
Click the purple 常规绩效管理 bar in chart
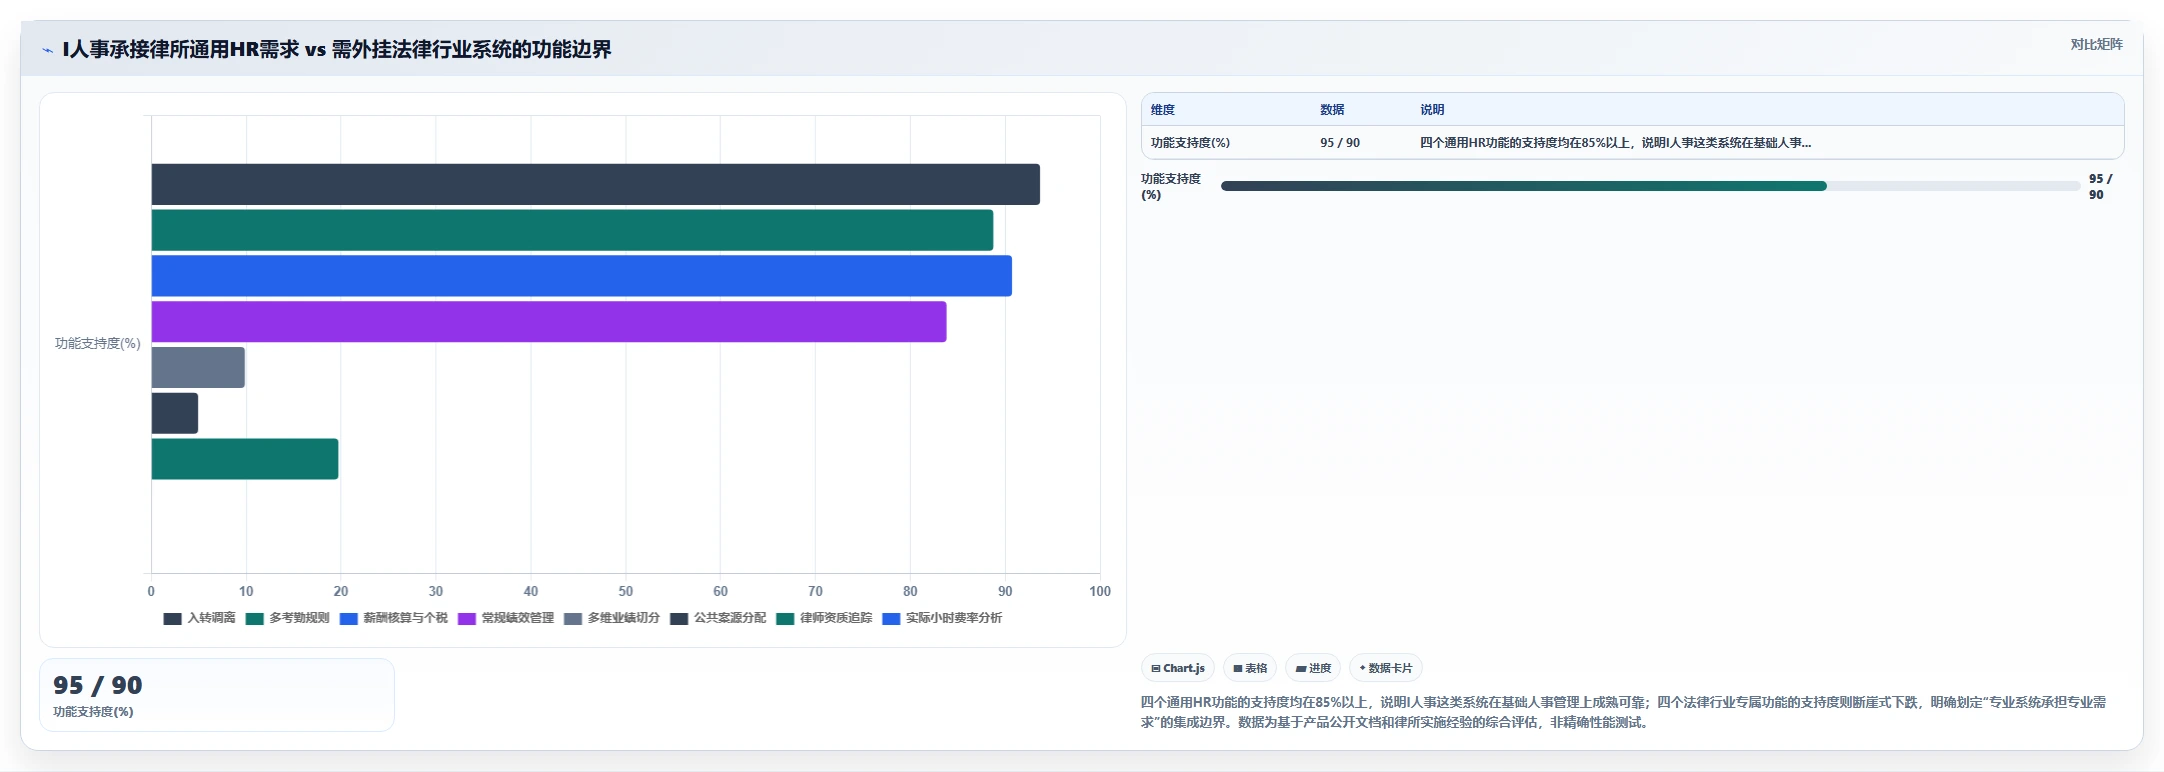tap(549, 322)
